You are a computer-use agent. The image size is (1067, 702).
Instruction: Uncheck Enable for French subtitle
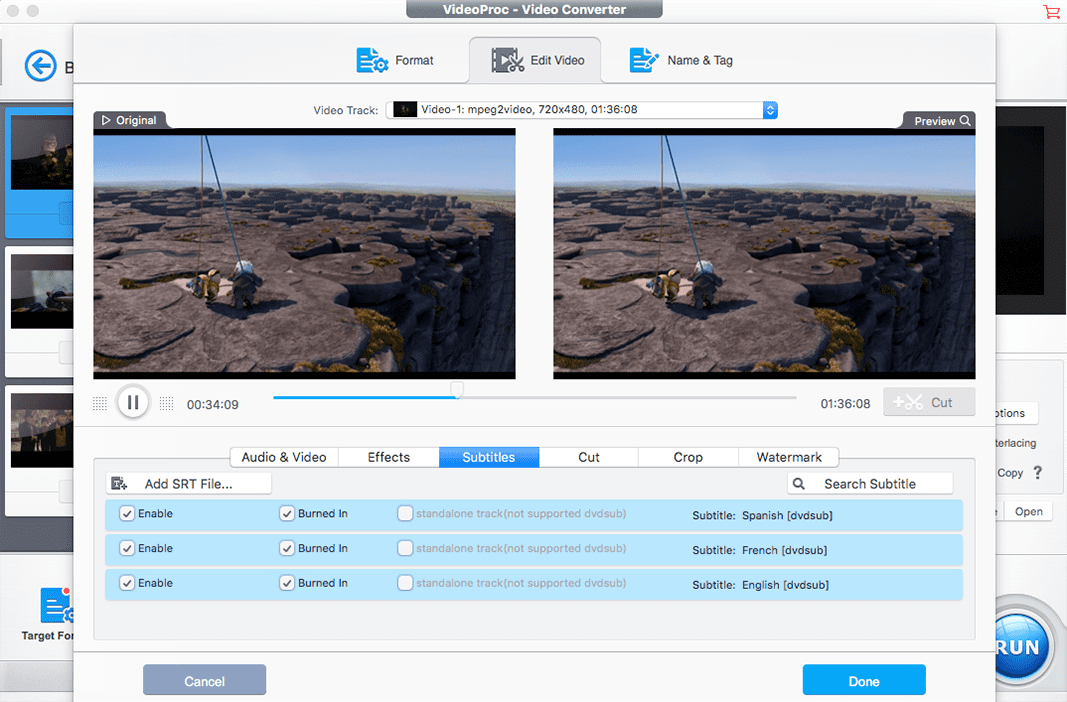click(127, 548)
